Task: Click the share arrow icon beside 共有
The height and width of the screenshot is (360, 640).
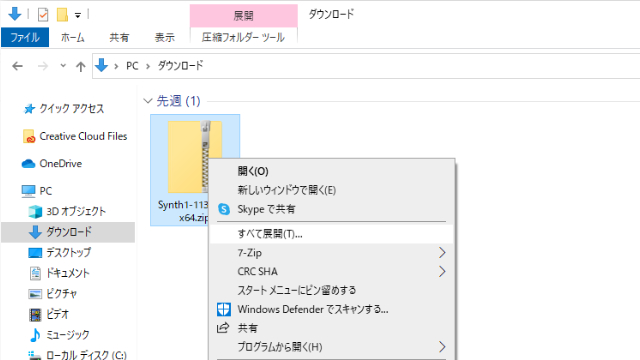Action: tap(223, 328)
